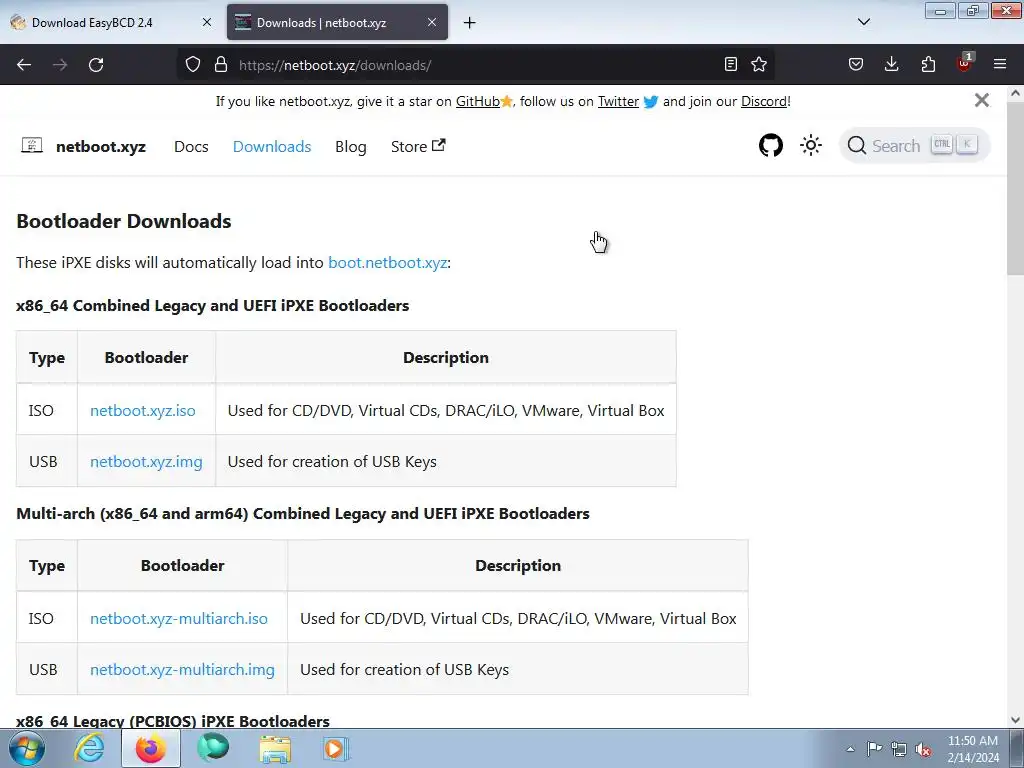Switch to the Download EasyBCD 2.4 tab
Viewport: 1024px width, 768px height.
click(111, 22)
